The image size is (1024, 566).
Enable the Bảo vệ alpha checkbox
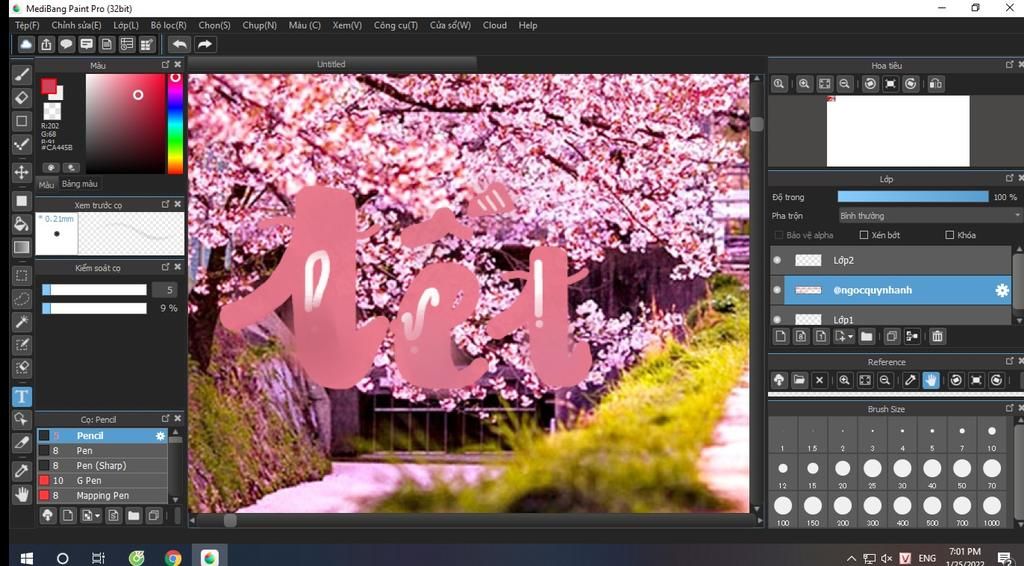778,235
